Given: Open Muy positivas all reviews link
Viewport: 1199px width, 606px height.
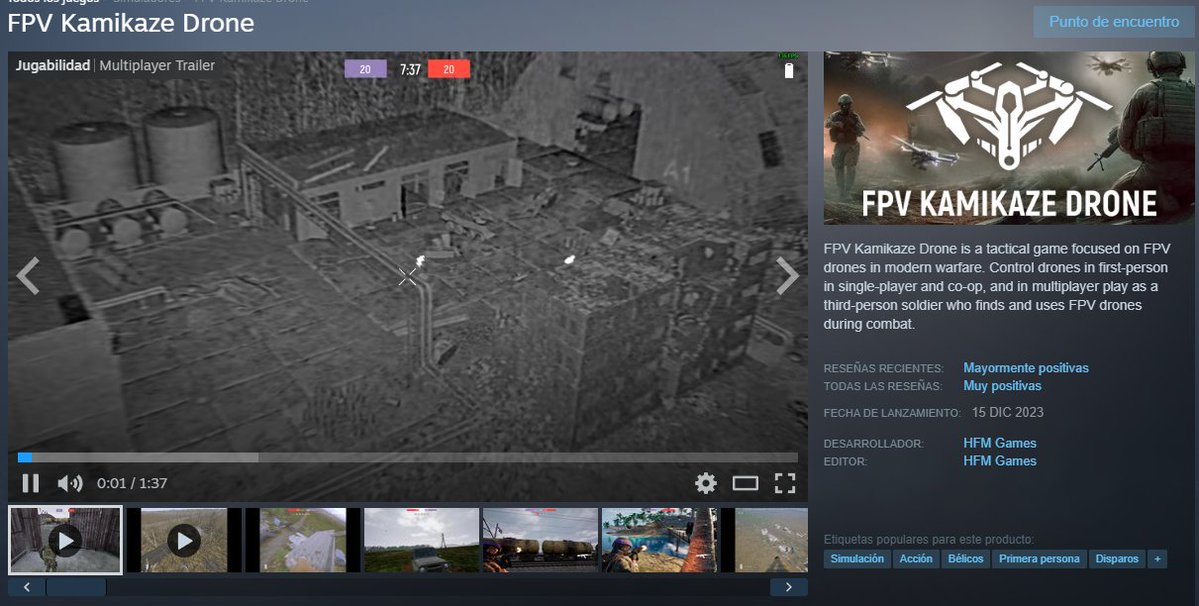Looking at the screenshot, I should pyautogui.click(x=1002, y=386).
